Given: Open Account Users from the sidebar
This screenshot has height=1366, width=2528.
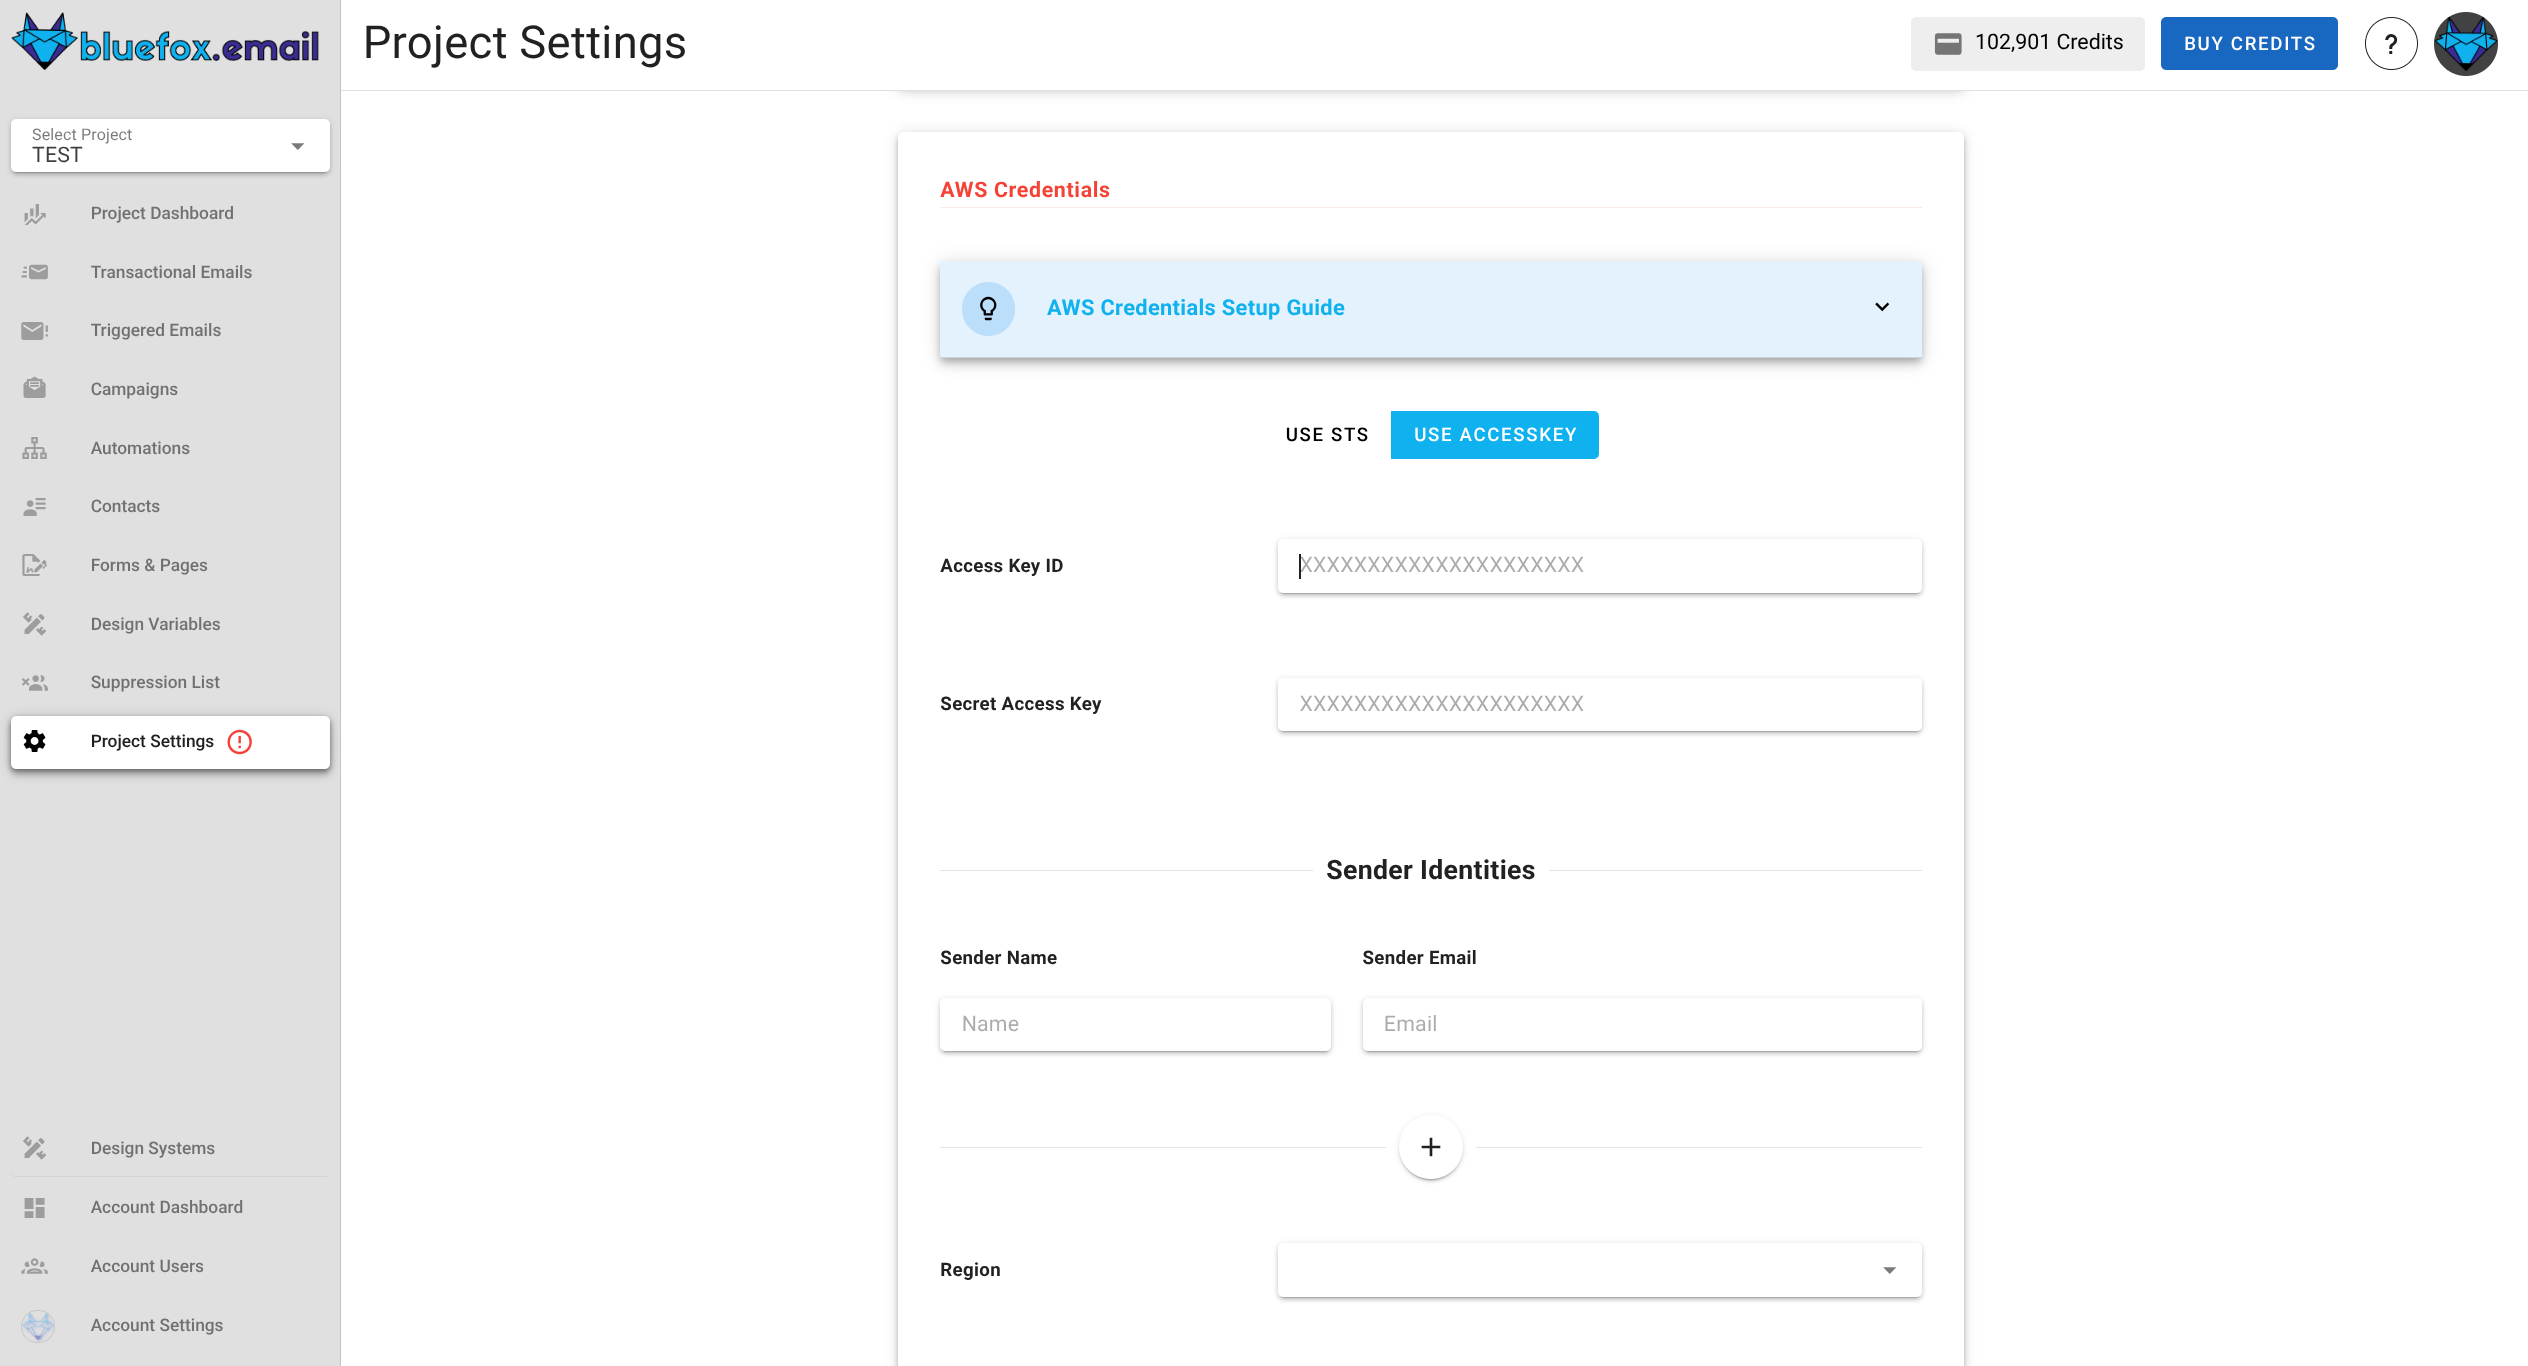Looking at the screenshot, I should point(146,1266).
